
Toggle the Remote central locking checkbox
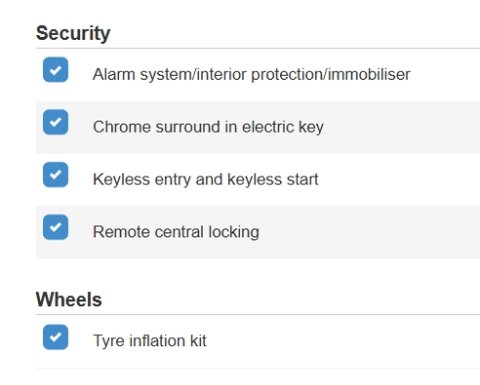pos(55,227)
